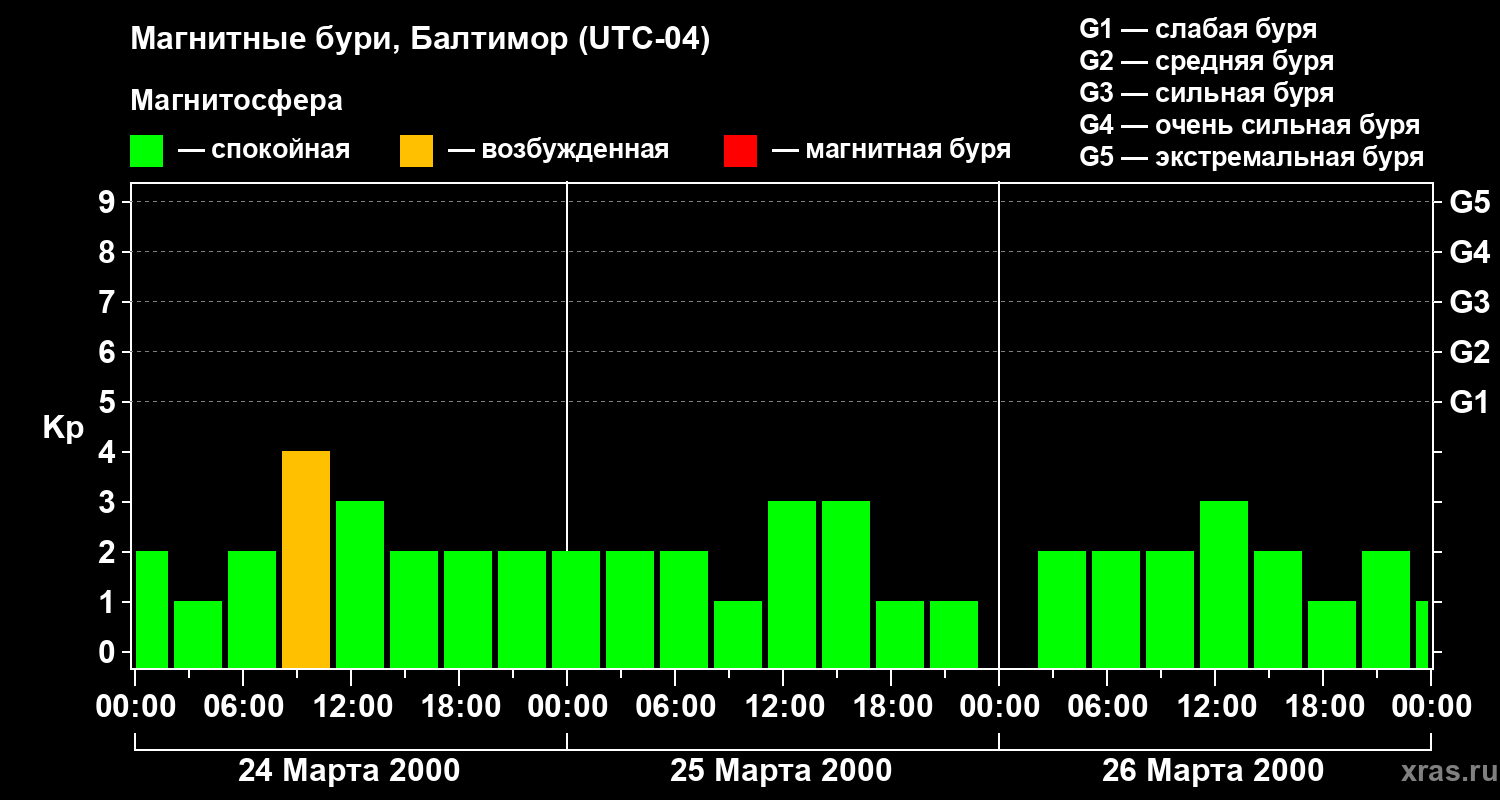Click the 25 Марта 2000 date label
The height and width of the screenshot is (800, 1500).
pyautogui.click(x=781, y=771)
